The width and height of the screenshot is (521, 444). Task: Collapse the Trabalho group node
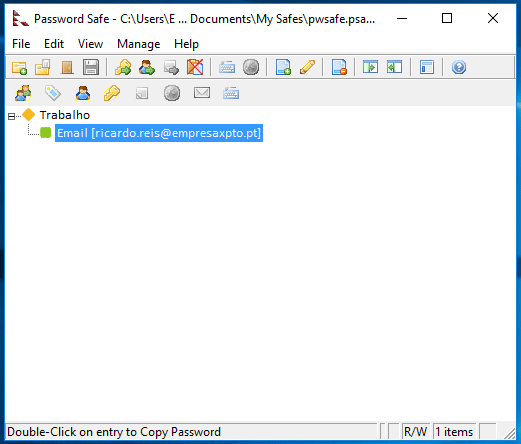(x=11, y=116)
